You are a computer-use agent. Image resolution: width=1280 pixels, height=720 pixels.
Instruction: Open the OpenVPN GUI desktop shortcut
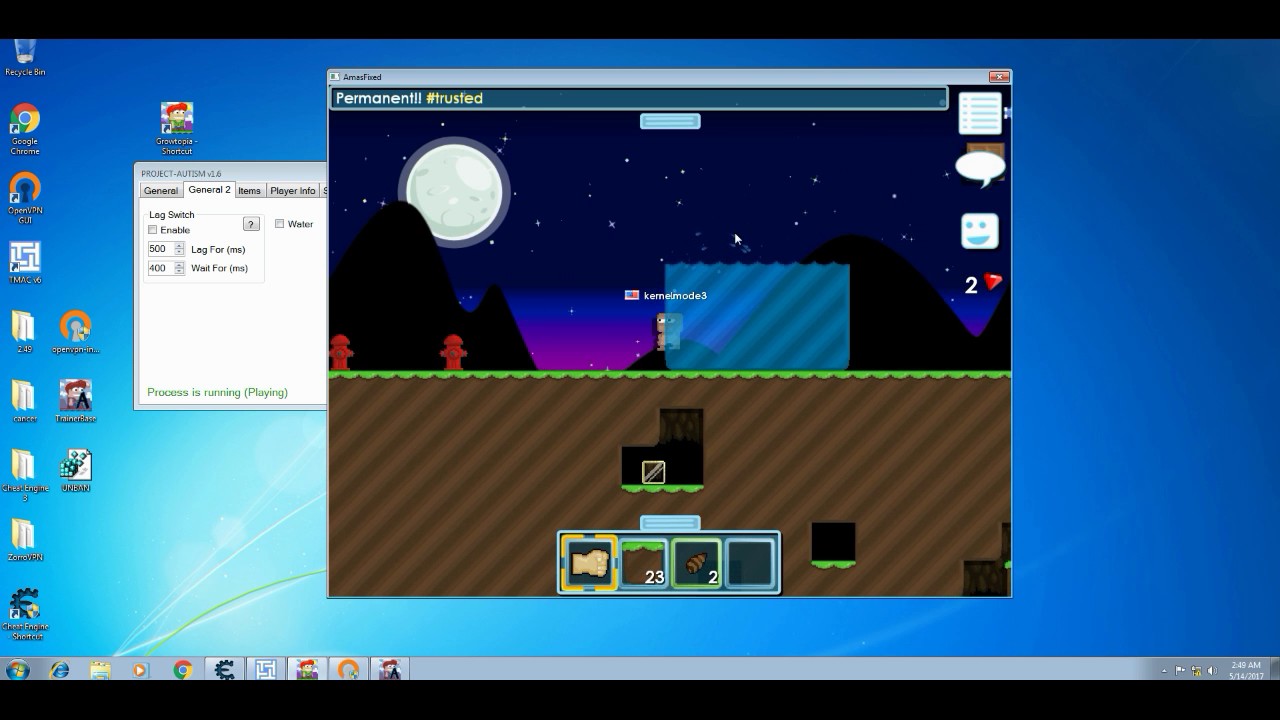click(x=25, y=197)
